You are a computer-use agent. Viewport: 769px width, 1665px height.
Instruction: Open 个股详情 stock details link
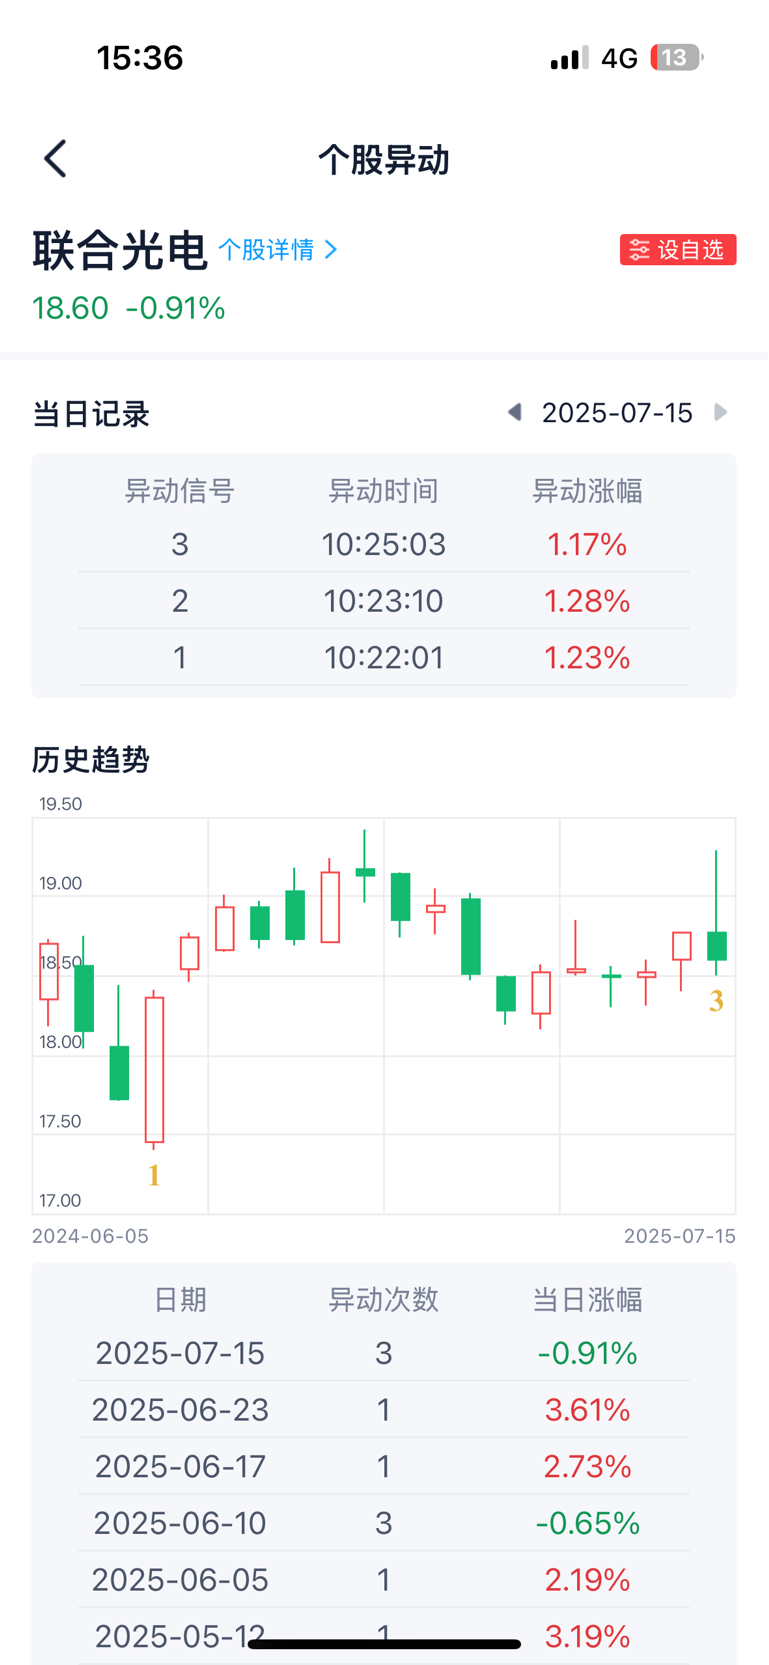pos(266,250)
